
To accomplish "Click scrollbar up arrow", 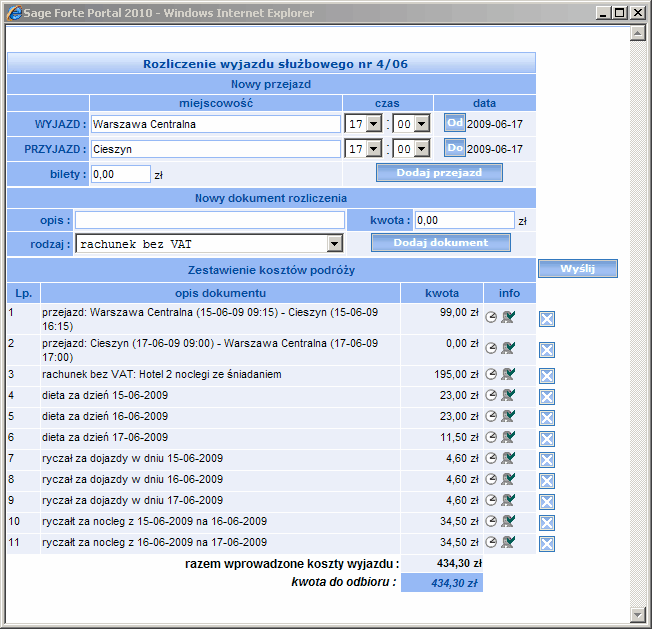I will pyautogui.click(x=637, y=33).
